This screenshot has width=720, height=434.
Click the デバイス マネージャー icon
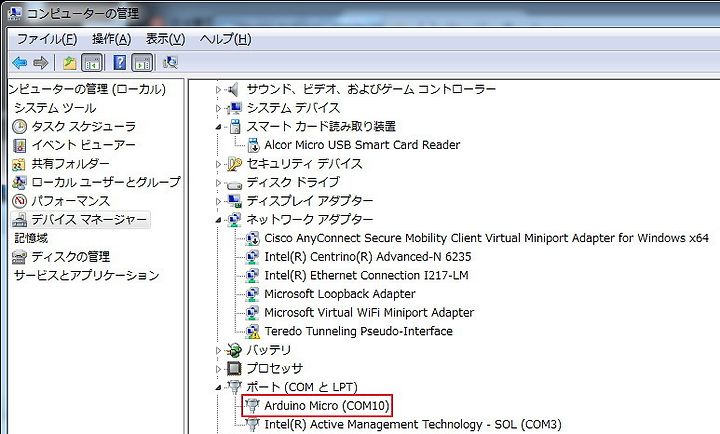point(19,220)
